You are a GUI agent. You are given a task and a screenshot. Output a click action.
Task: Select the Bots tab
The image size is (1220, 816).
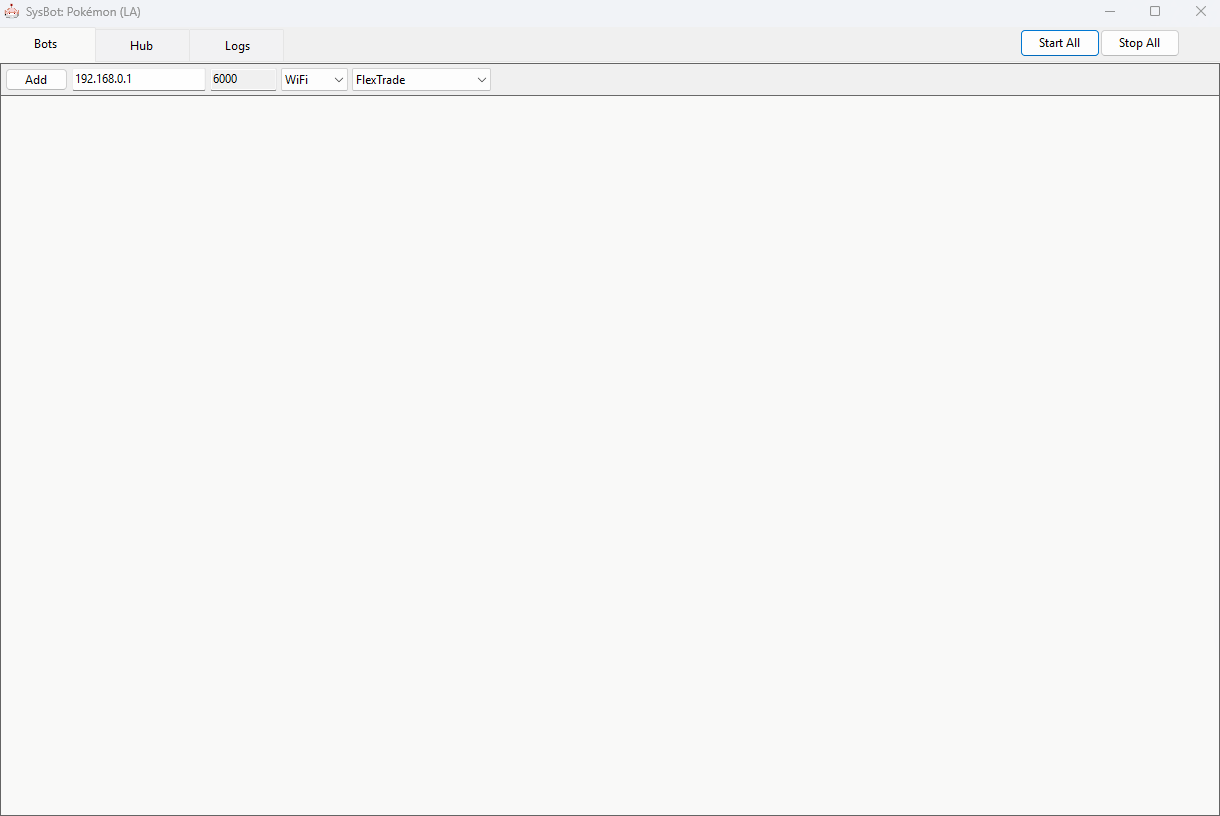[45, 45]
